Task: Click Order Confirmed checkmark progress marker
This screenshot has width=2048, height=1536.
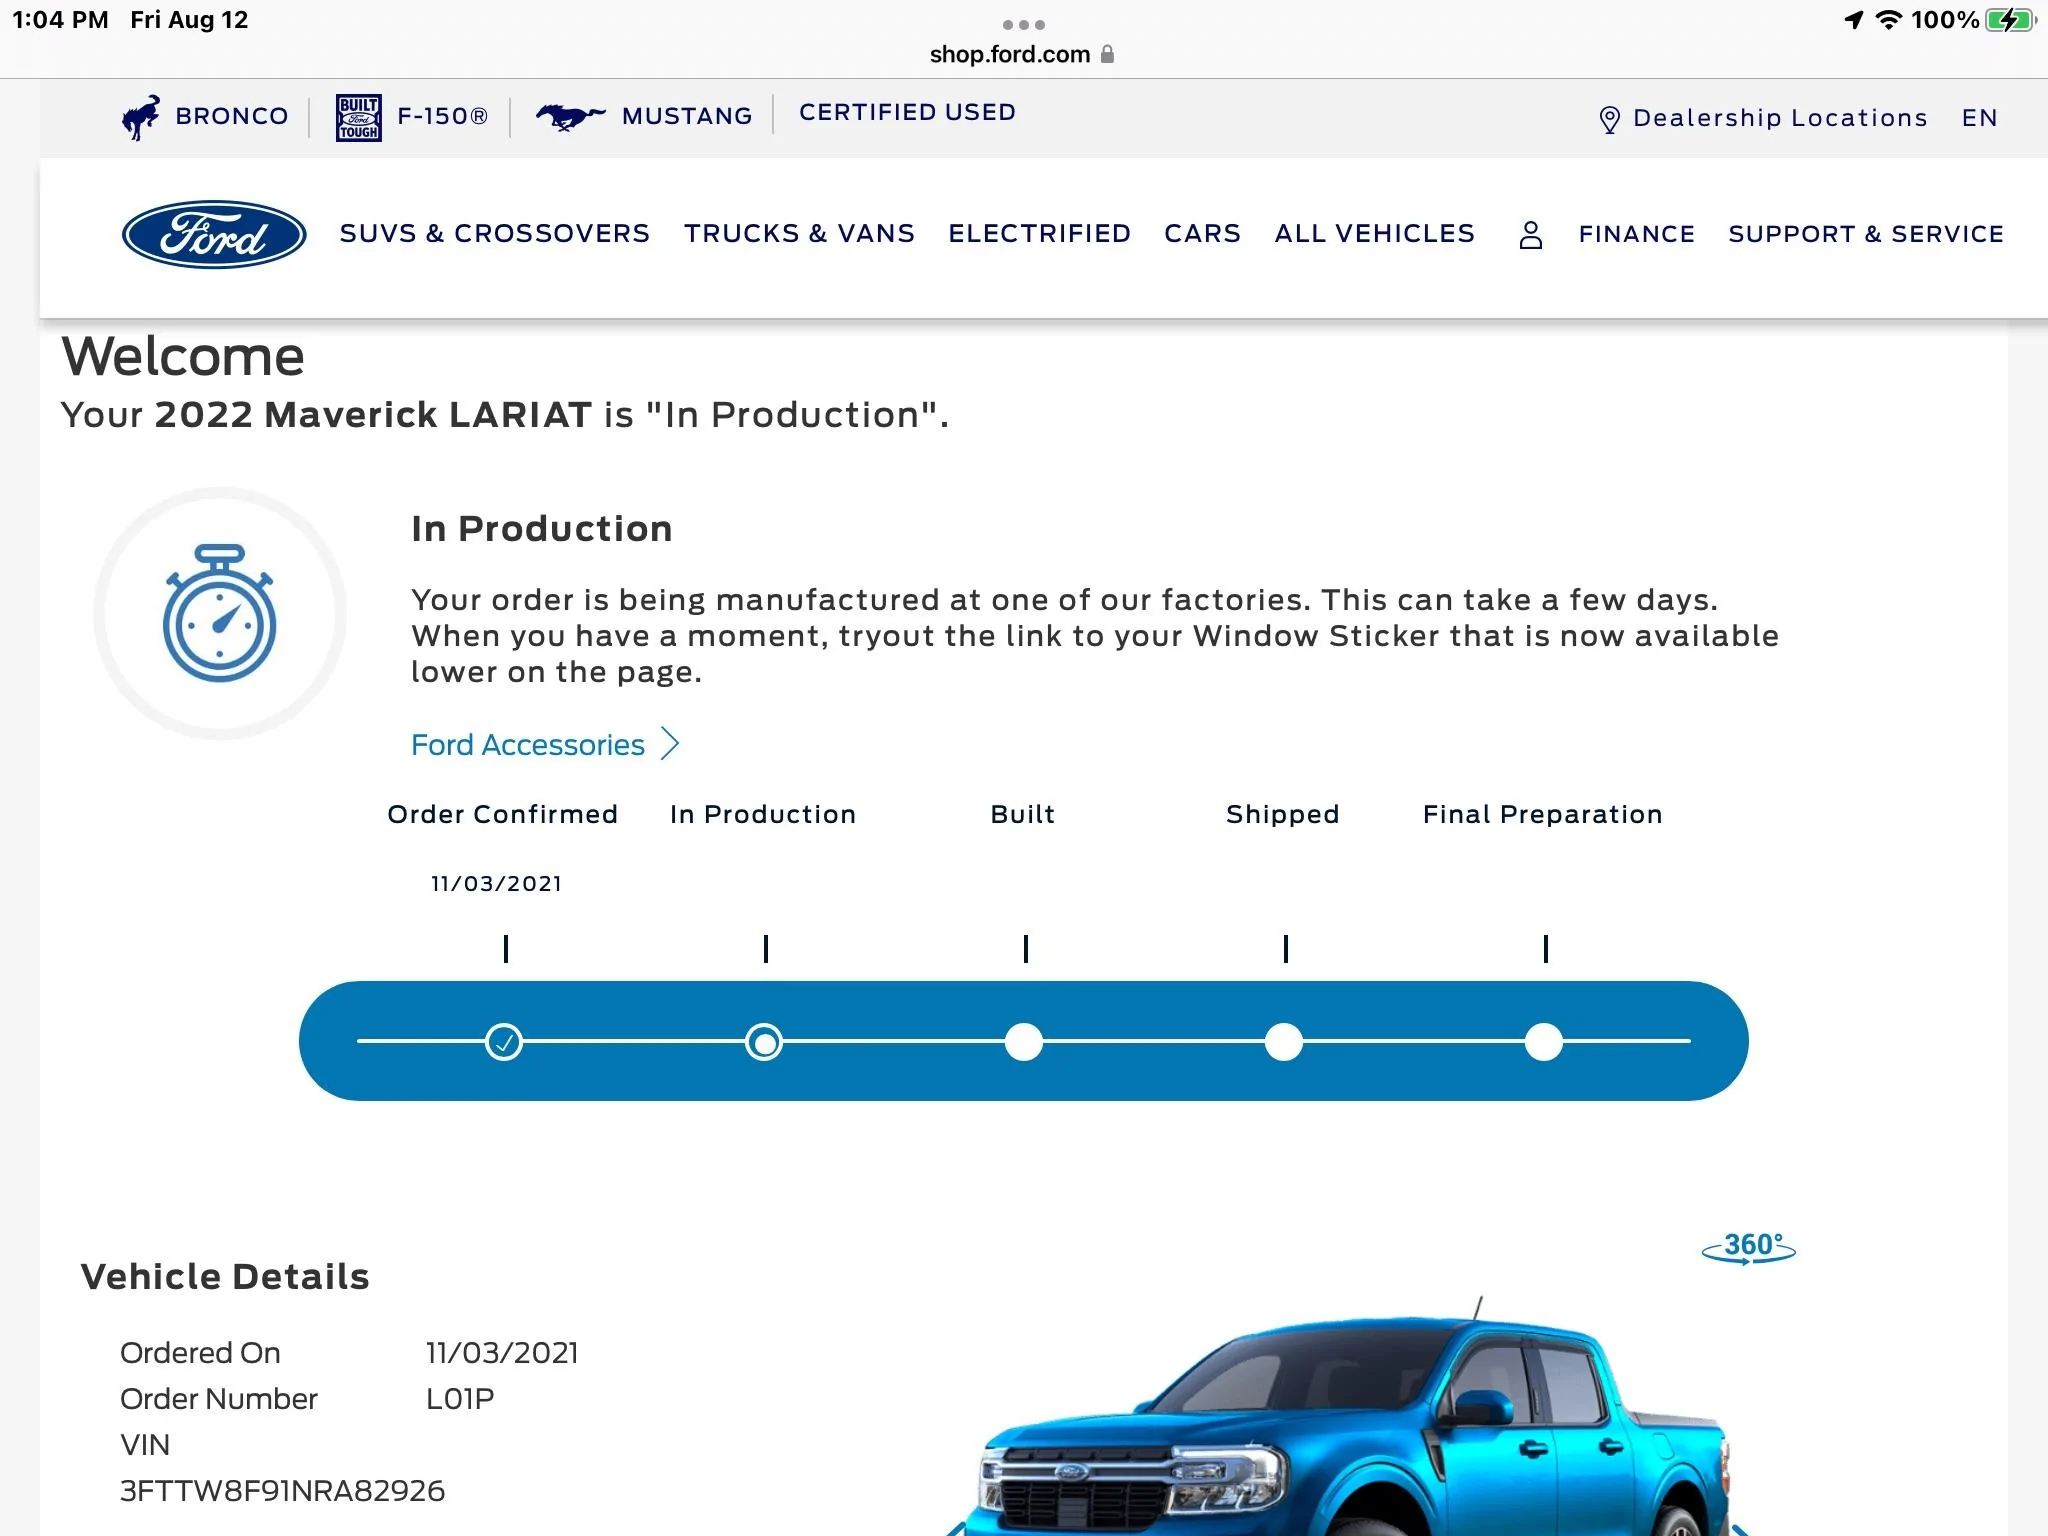Action: (504, 1042)
